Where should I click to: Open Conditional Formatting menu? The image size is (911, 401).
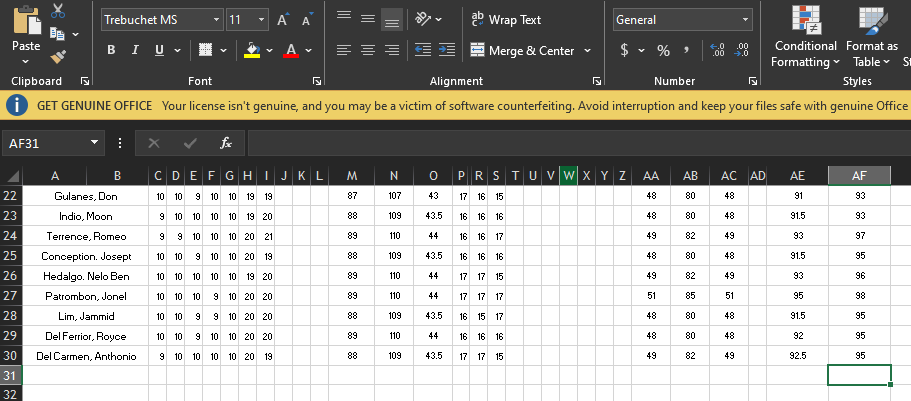click(806, 36)
